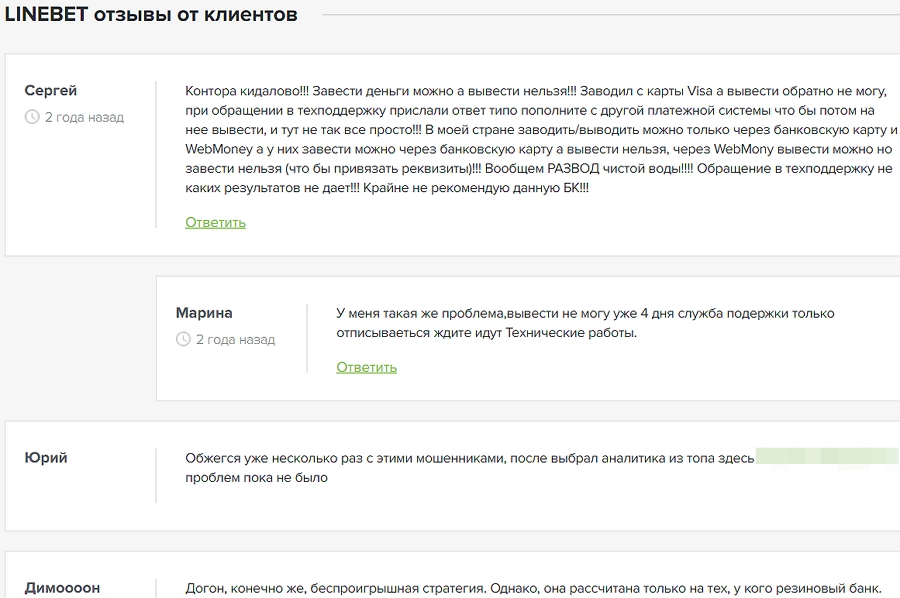Viewport: 900px width, 598px height.
Task: Click Марина's reply text about Технические работы
Action: (x=585, y=323)
